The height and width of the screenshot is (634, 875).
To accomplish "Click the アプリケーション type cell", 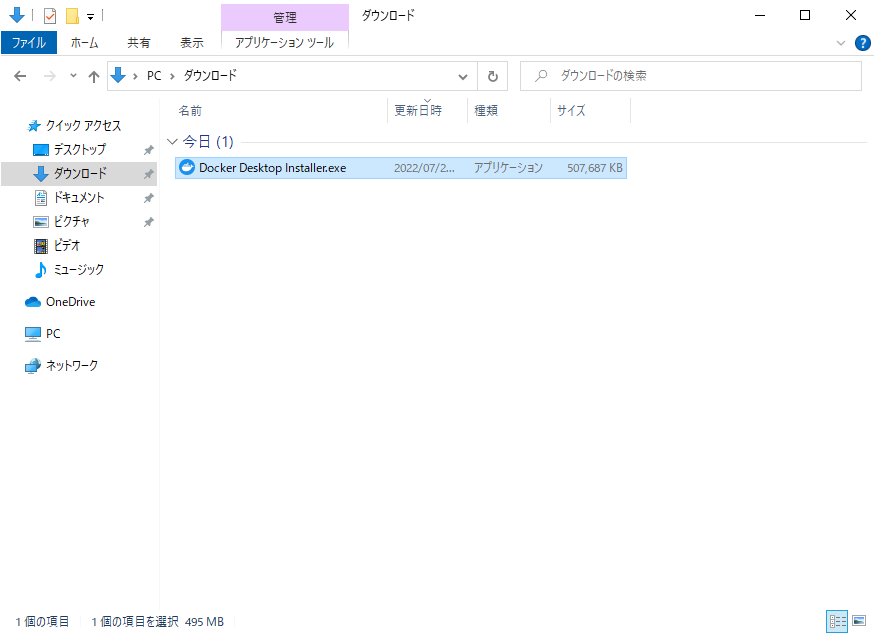I will click(x=508, y=168).
